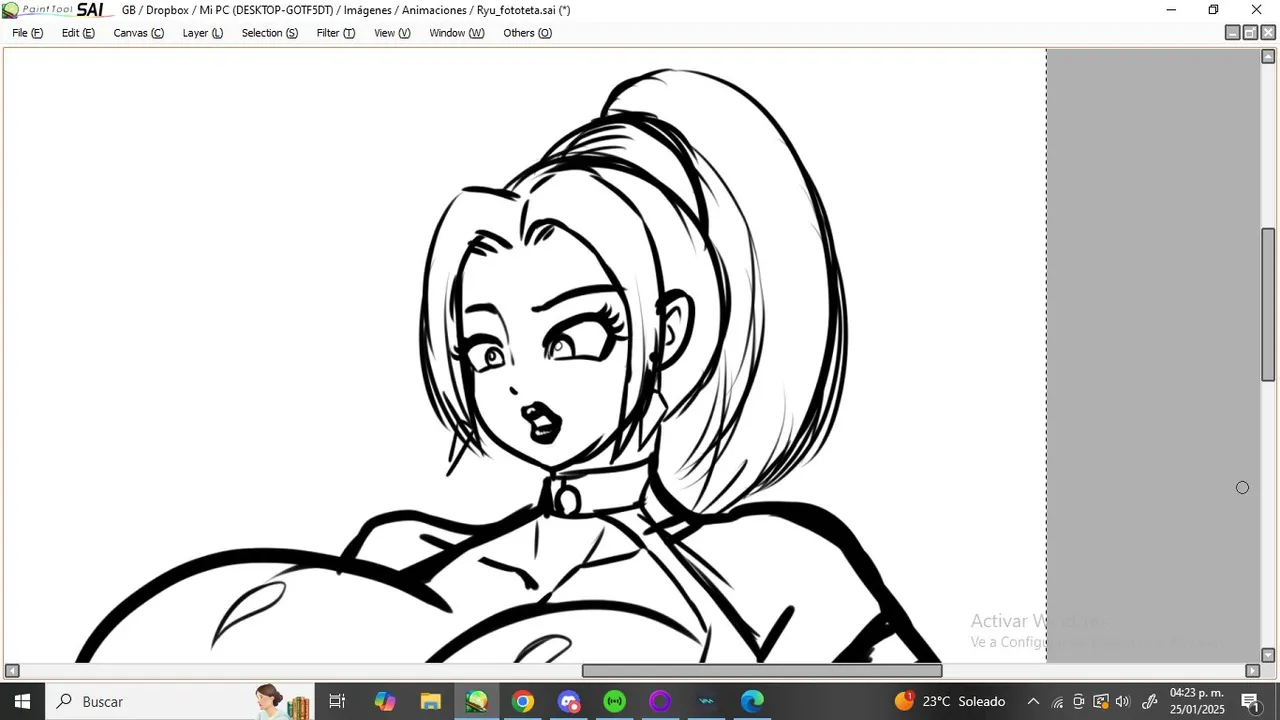Restore the inner canvas document window
This screenshot has width=1280, height=720.
pyautogui.click(x=1250, y=33)
